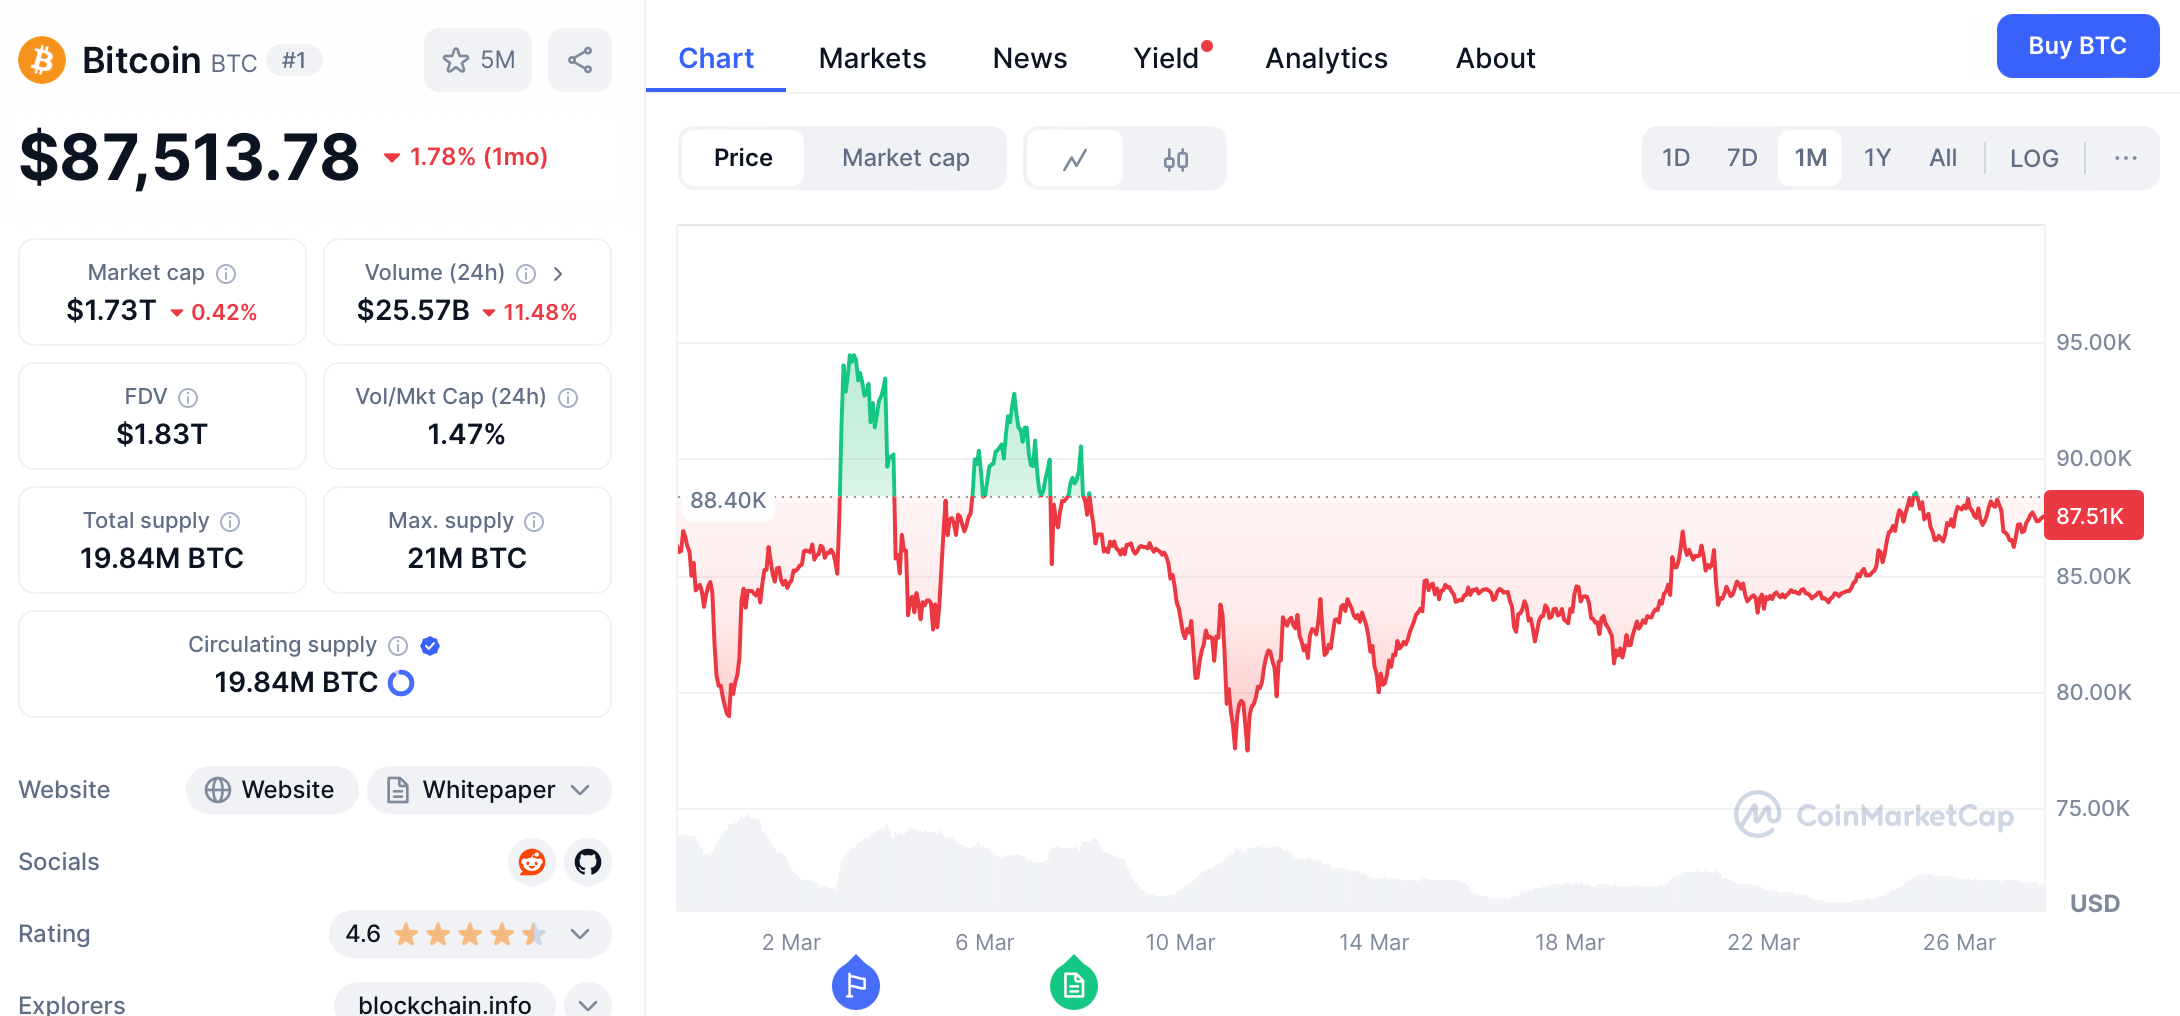Open the News tab
The width and height of the screenshot is (2180, 1016).
[x=1030, y=58]
